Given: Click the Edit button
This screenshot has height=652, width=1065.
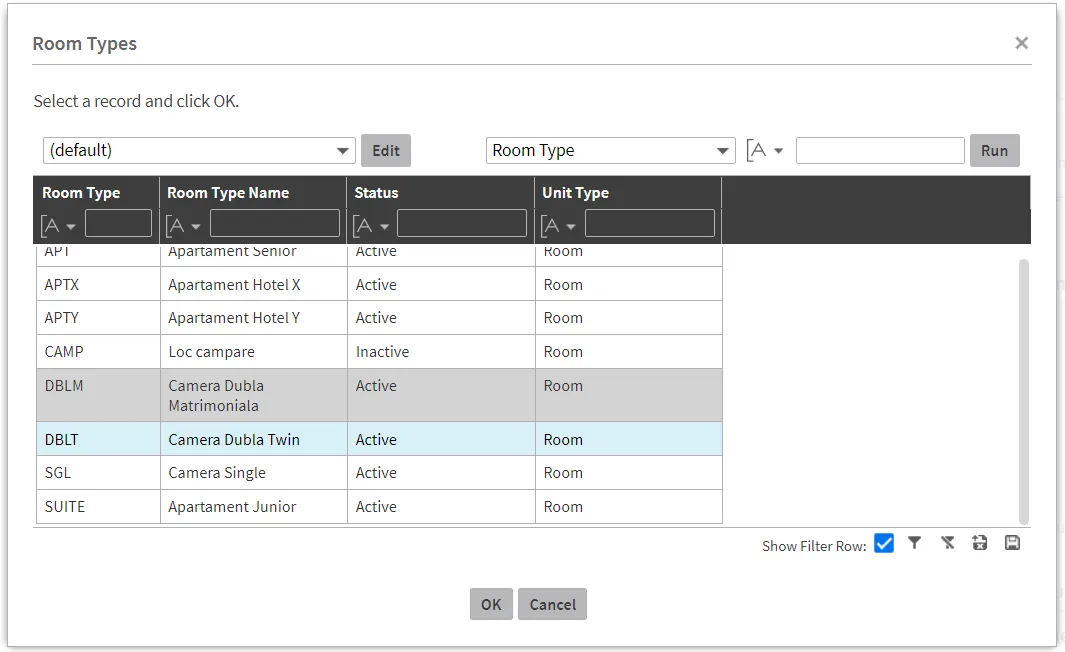Looking at the screenshot, I should [x=386, y=150].
